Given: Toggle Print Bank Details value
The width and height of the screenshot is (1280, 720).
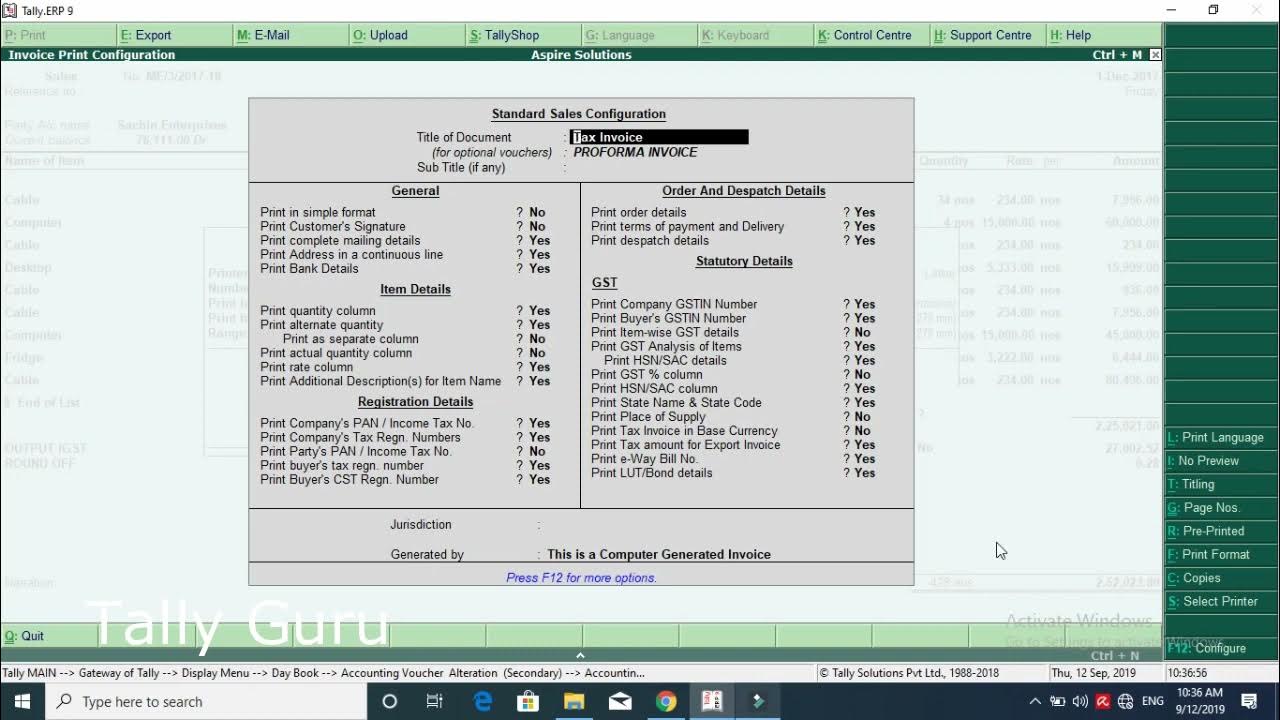Looking at the screenshot, I should coord(539,268).
